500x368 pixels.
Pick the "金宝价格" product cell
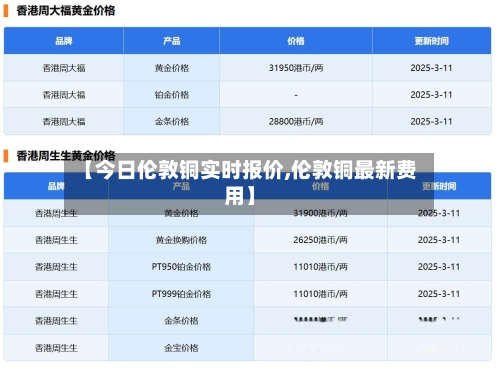click(x=181, y=348)
